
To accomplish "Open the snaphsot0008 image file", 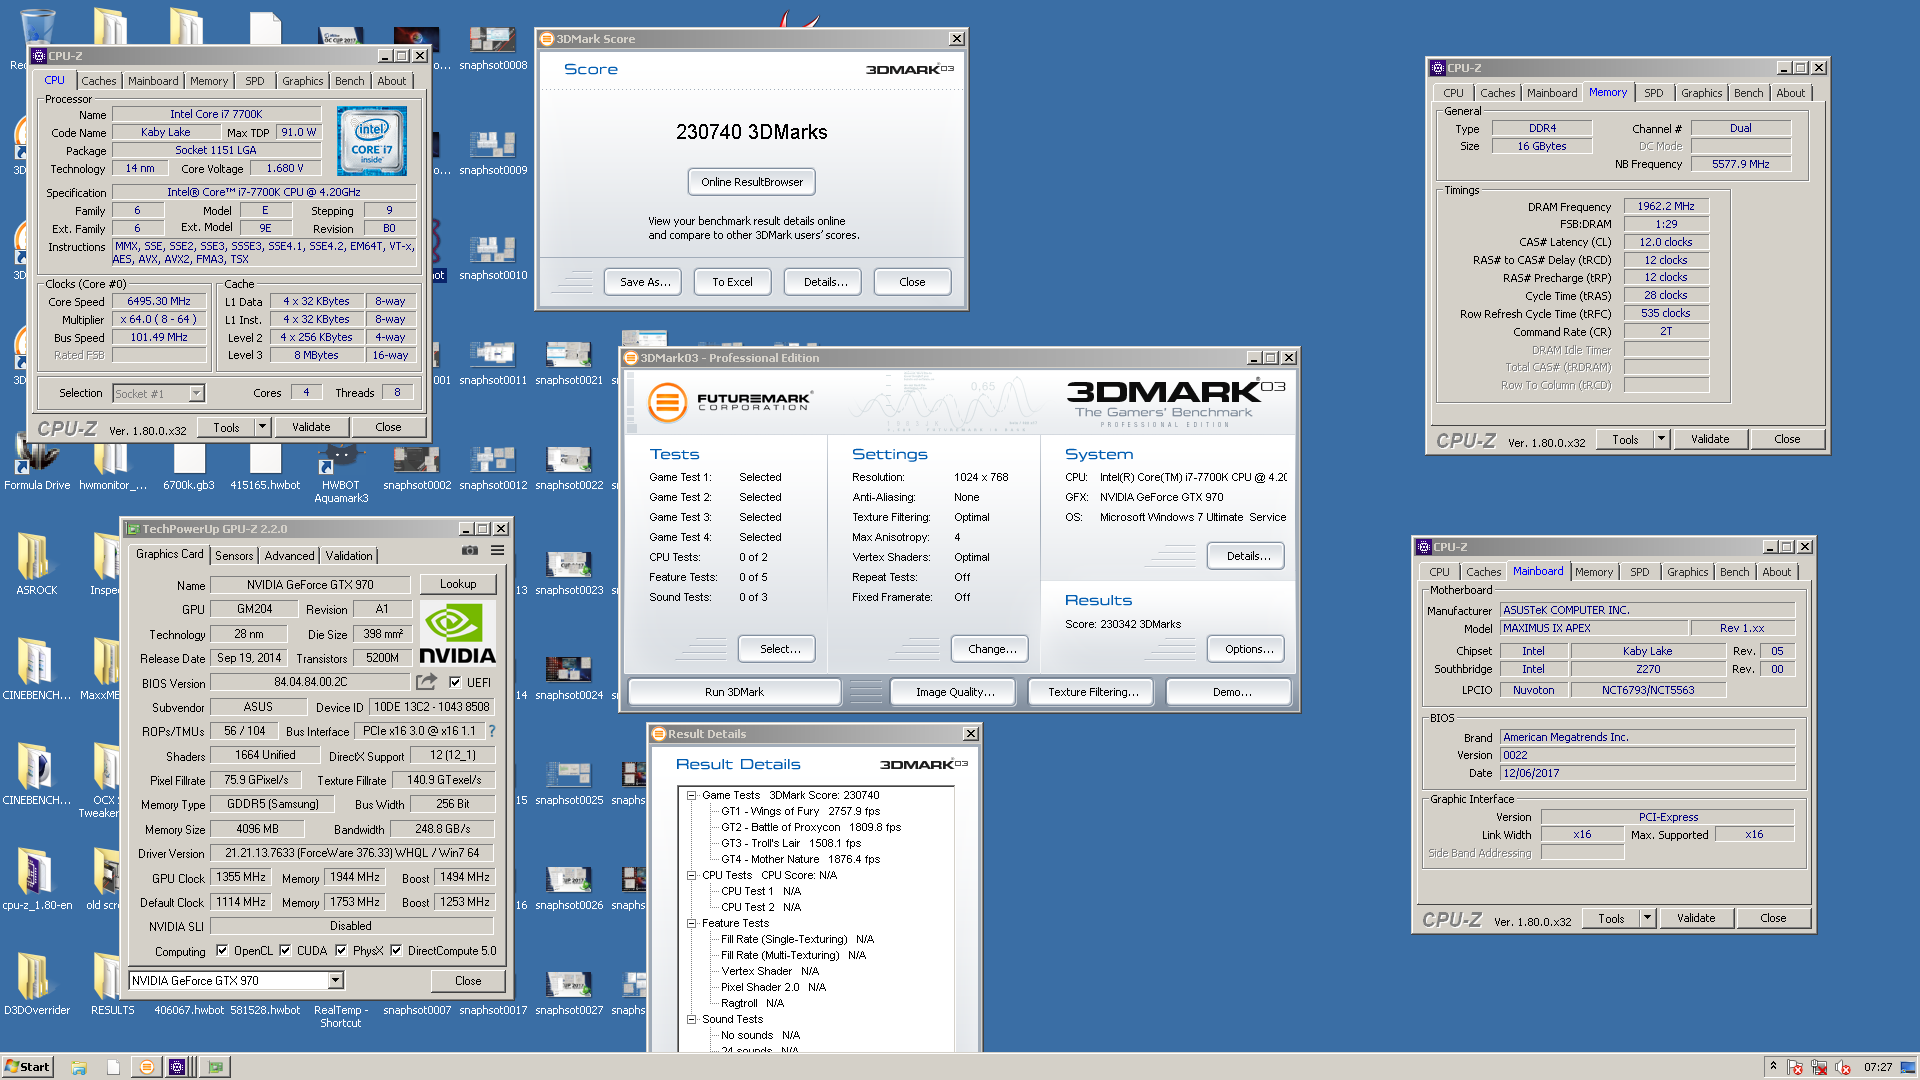I will tap(493, 48).
